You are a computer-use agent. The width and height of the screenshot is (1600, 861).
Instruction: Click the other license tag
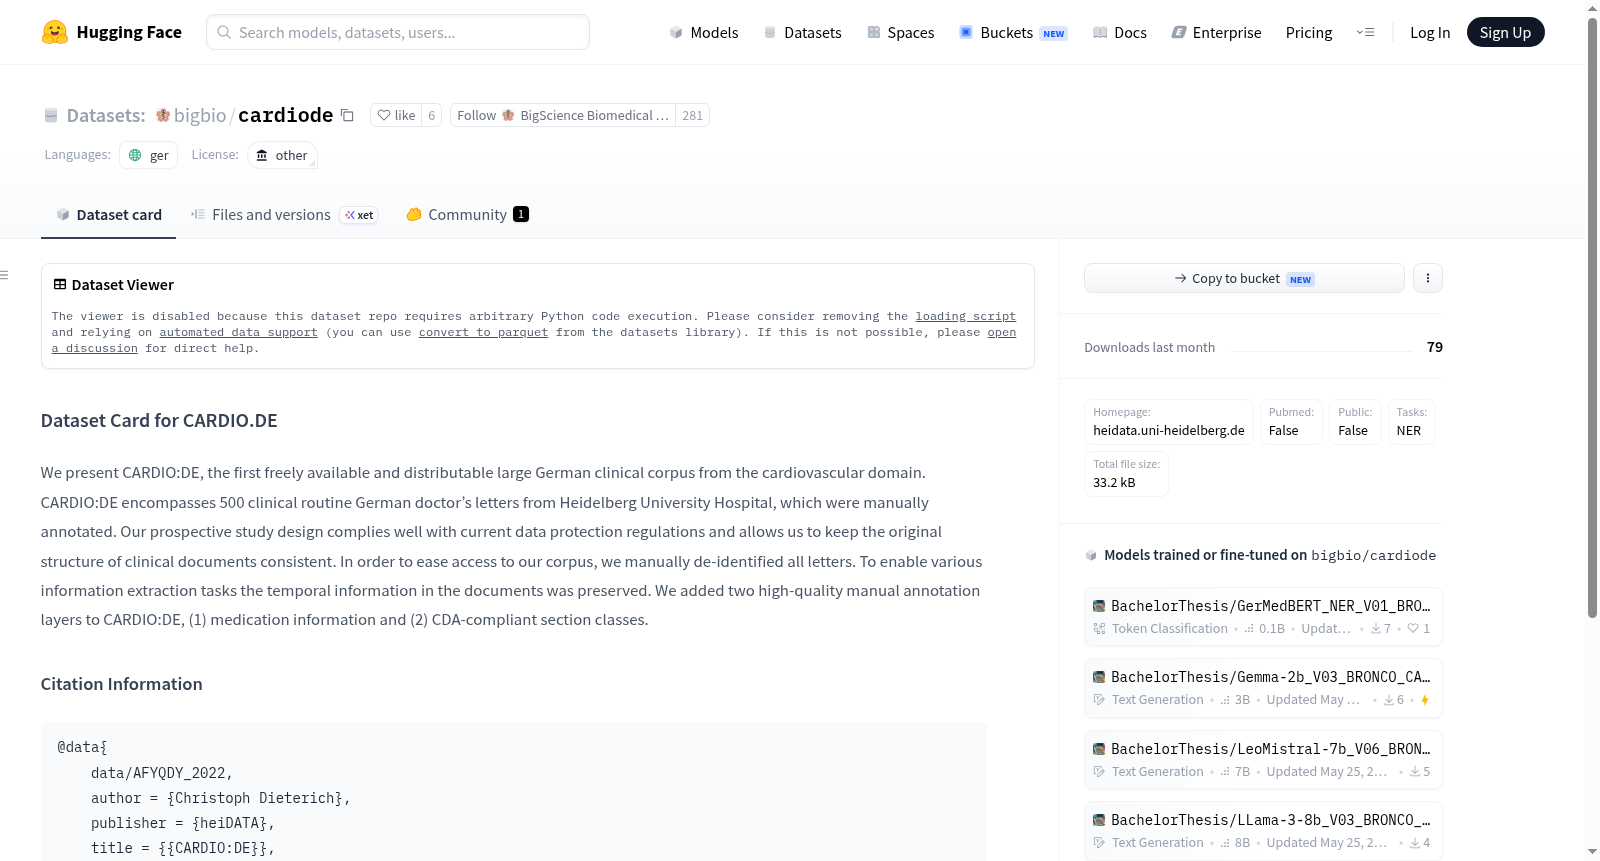[x=282, y=155]
